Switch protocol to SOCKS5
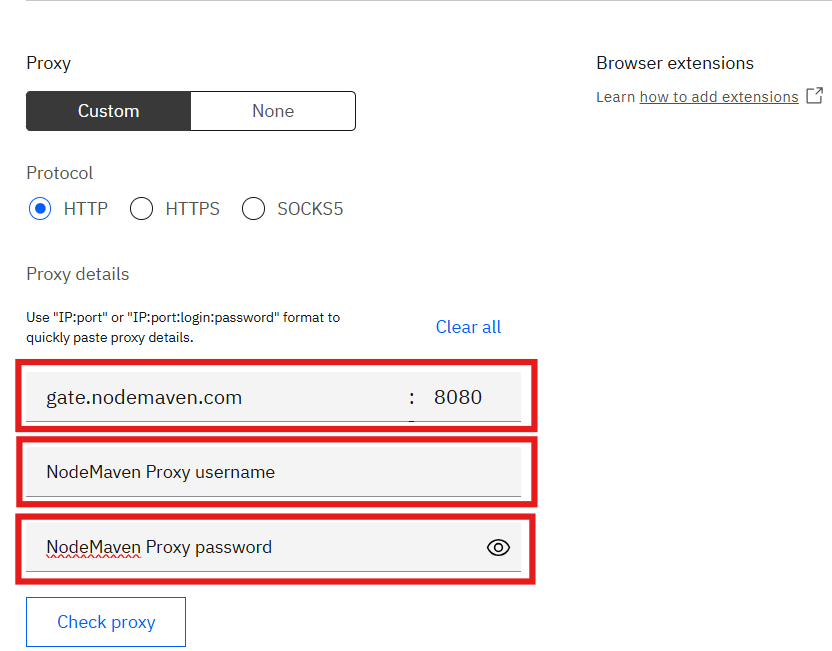The image size is (832, 651). 254,209
